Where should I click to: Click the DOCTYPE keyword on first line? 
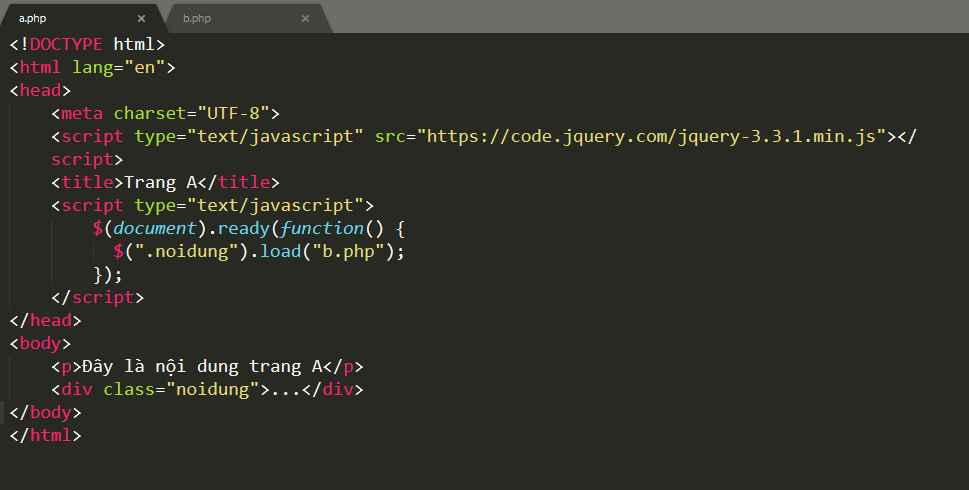[x=66, y=44]
